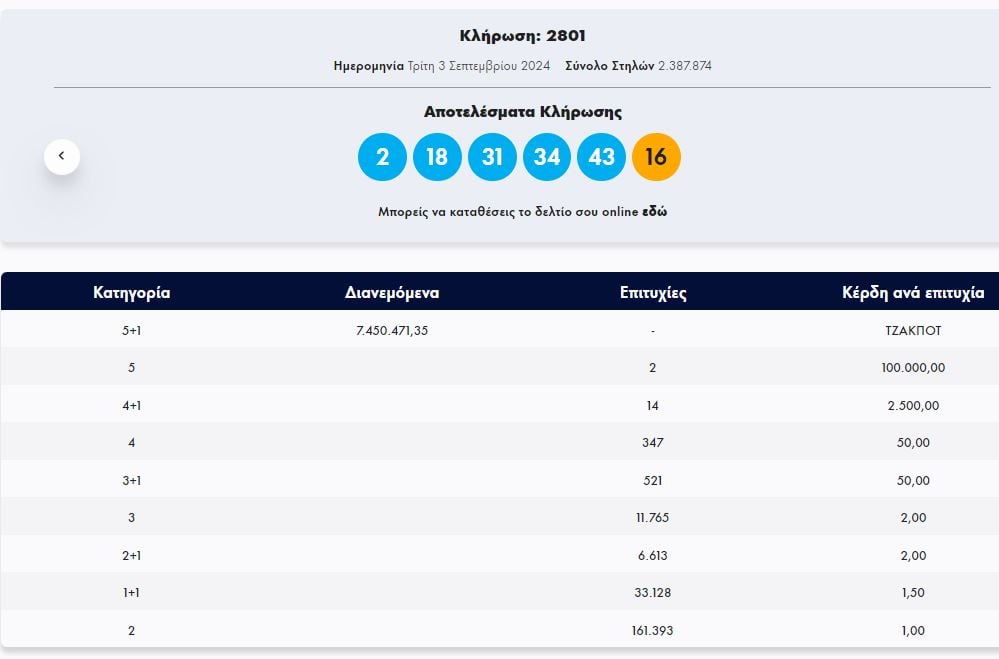
Task: Select the 7.450.471,35 jackpot amount
Action: click(x=392, y=330)
